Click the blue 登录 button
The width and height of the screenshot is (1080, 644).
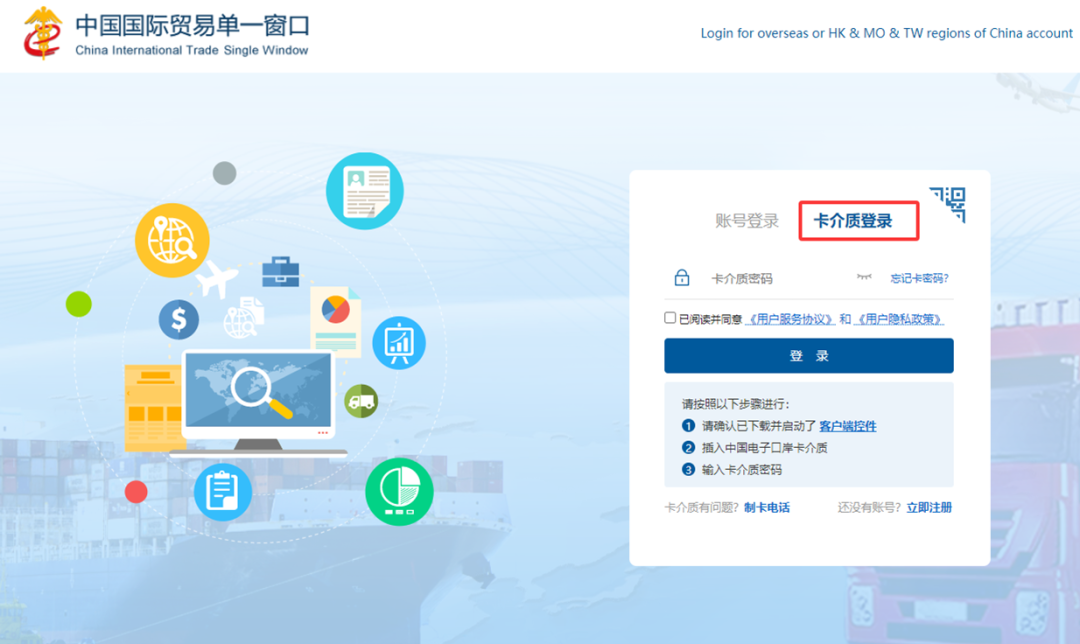(809, 355)
